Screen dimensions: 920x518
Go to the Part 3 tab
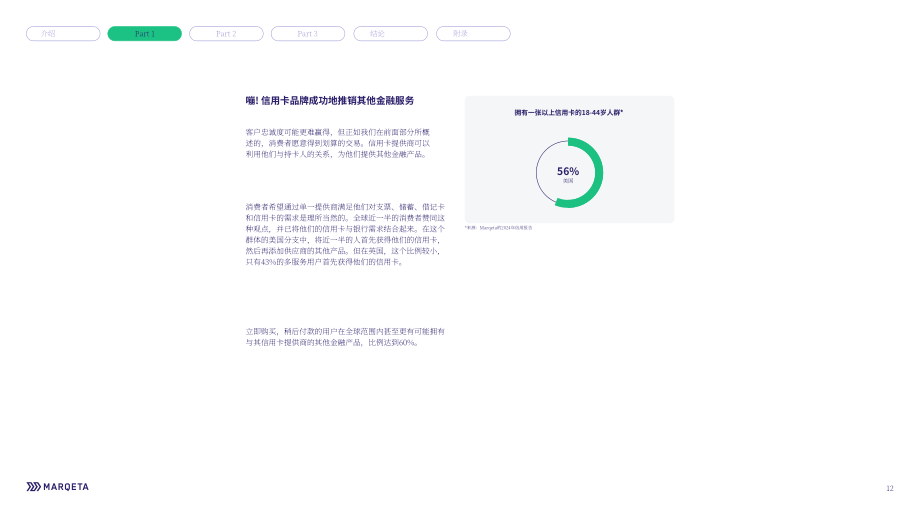(307, 33)
